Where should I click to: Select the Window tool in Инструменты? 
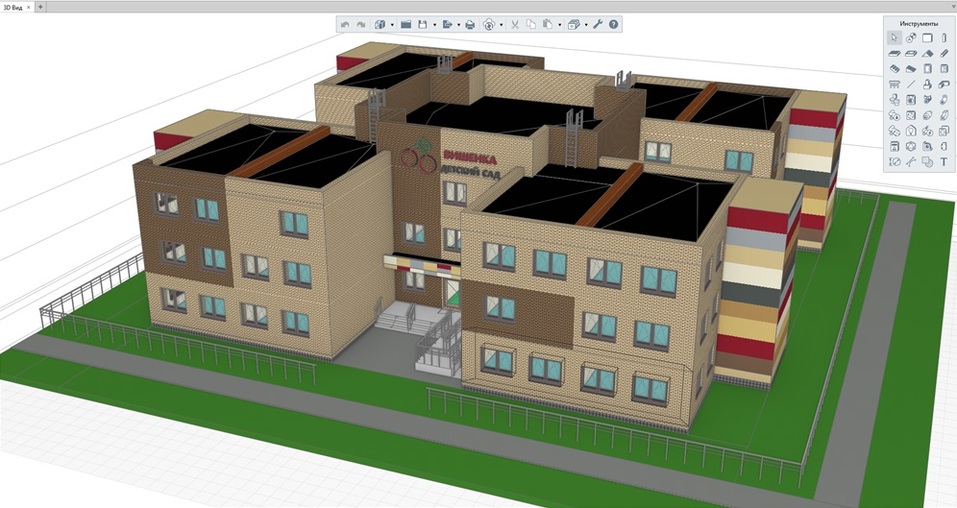944,68
